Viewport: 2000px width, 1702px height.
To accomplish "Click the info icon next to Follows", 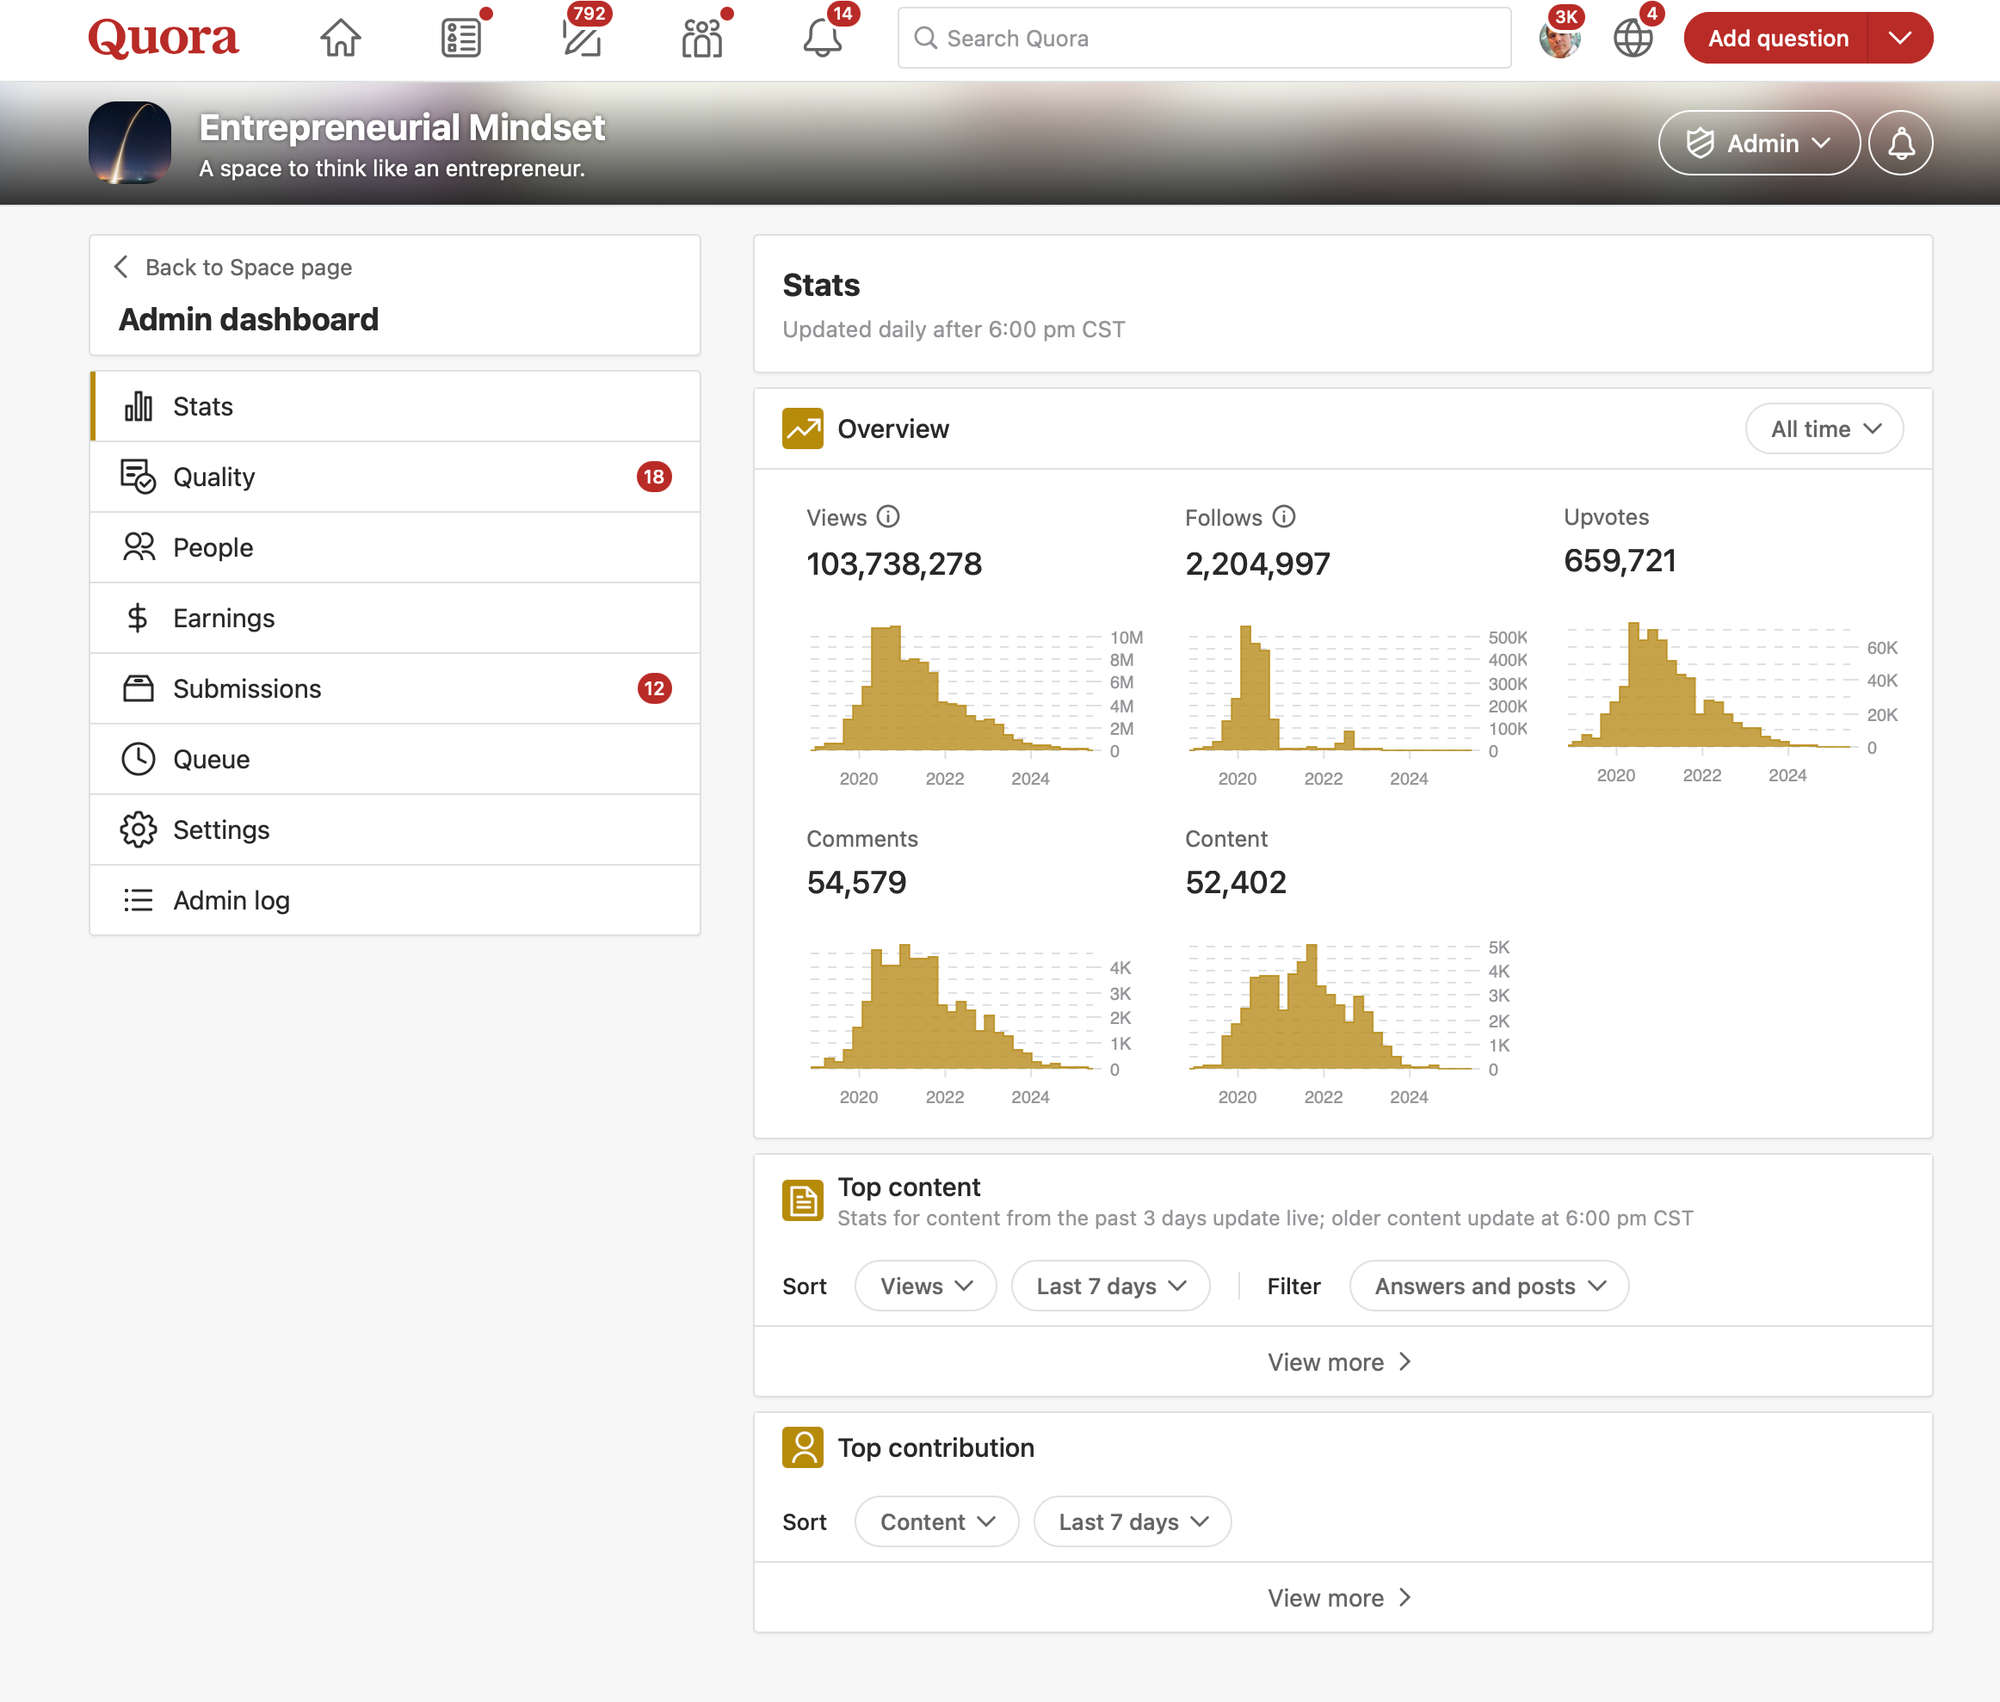I will point(1284,517).
